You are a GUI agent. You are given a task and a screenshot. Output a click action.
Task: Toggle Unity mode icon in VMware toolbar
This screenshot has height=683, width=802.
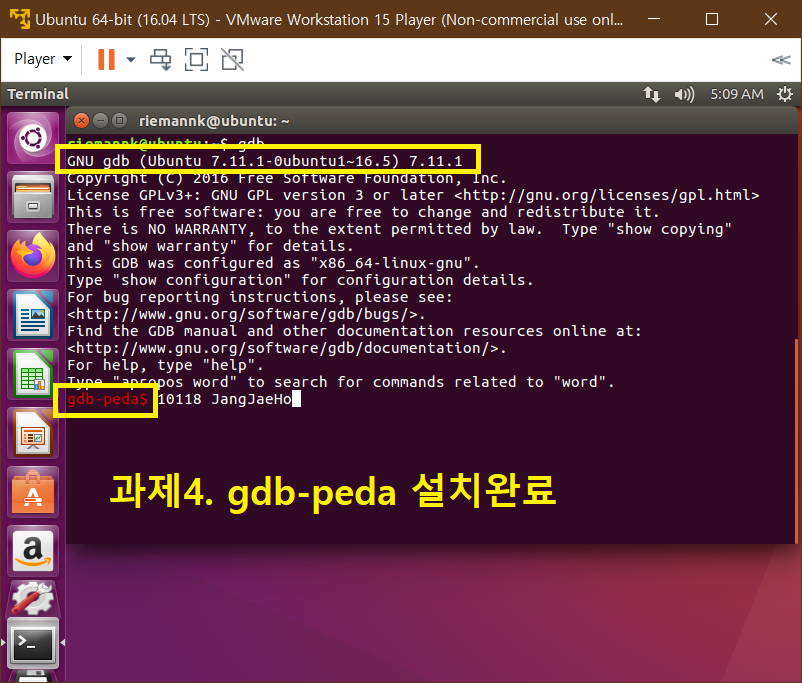pos(233,59)
